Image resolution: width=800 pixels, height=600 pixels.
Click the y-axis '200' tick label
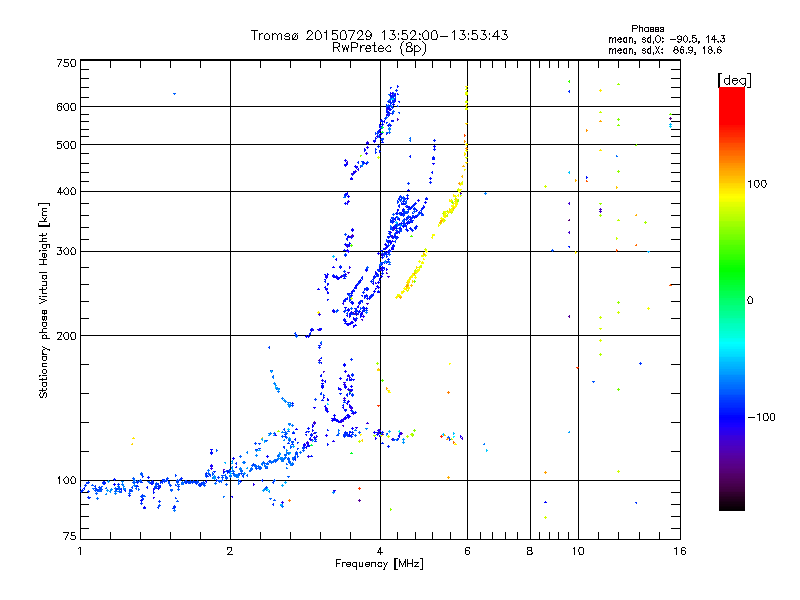(x=66, y=336)
